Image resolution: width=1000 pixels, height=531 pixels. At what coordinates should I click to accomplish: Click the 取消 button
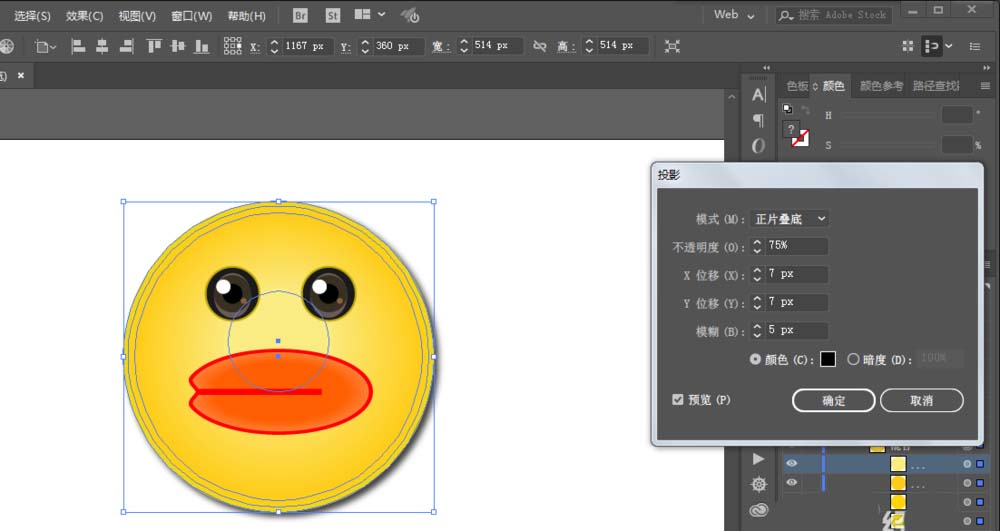tap(921, 400)
